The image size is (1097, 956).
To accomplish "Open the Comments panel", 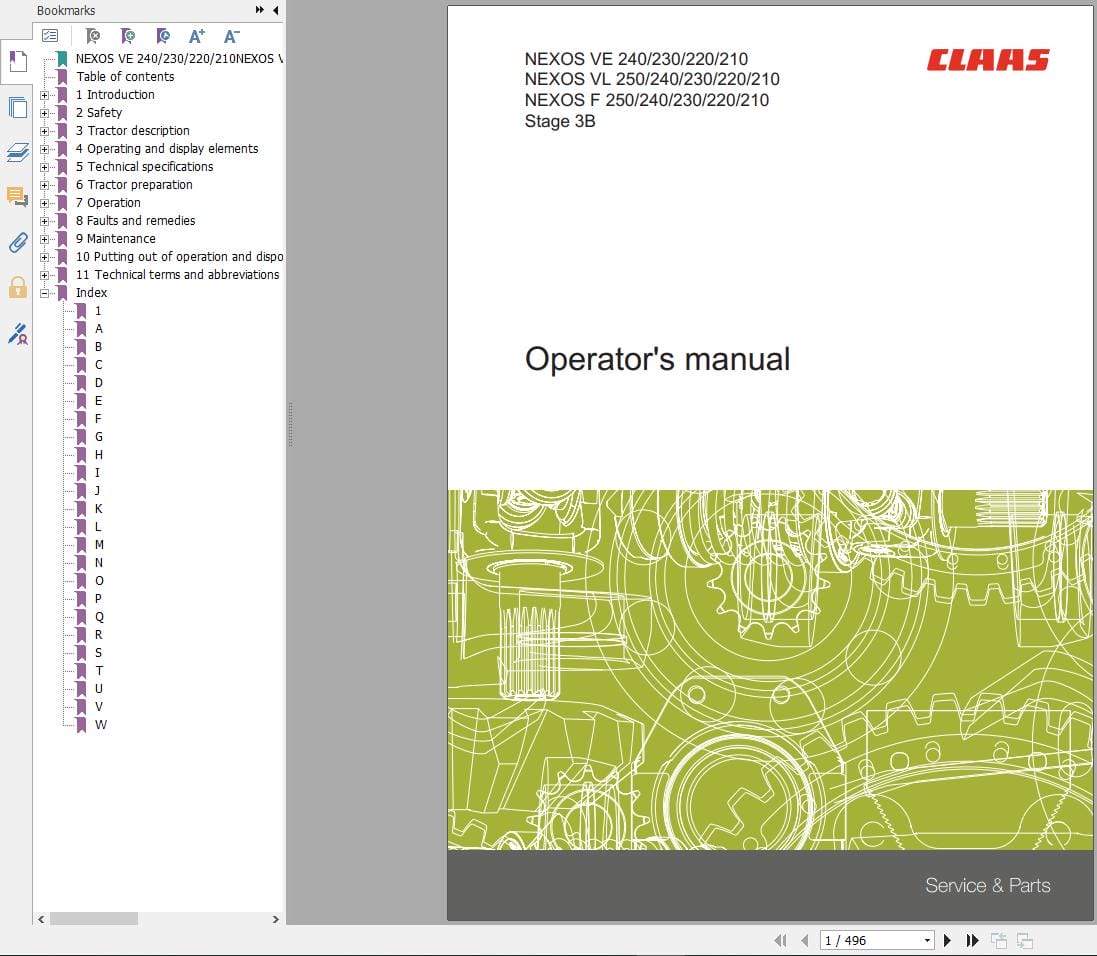I will 16,197.
